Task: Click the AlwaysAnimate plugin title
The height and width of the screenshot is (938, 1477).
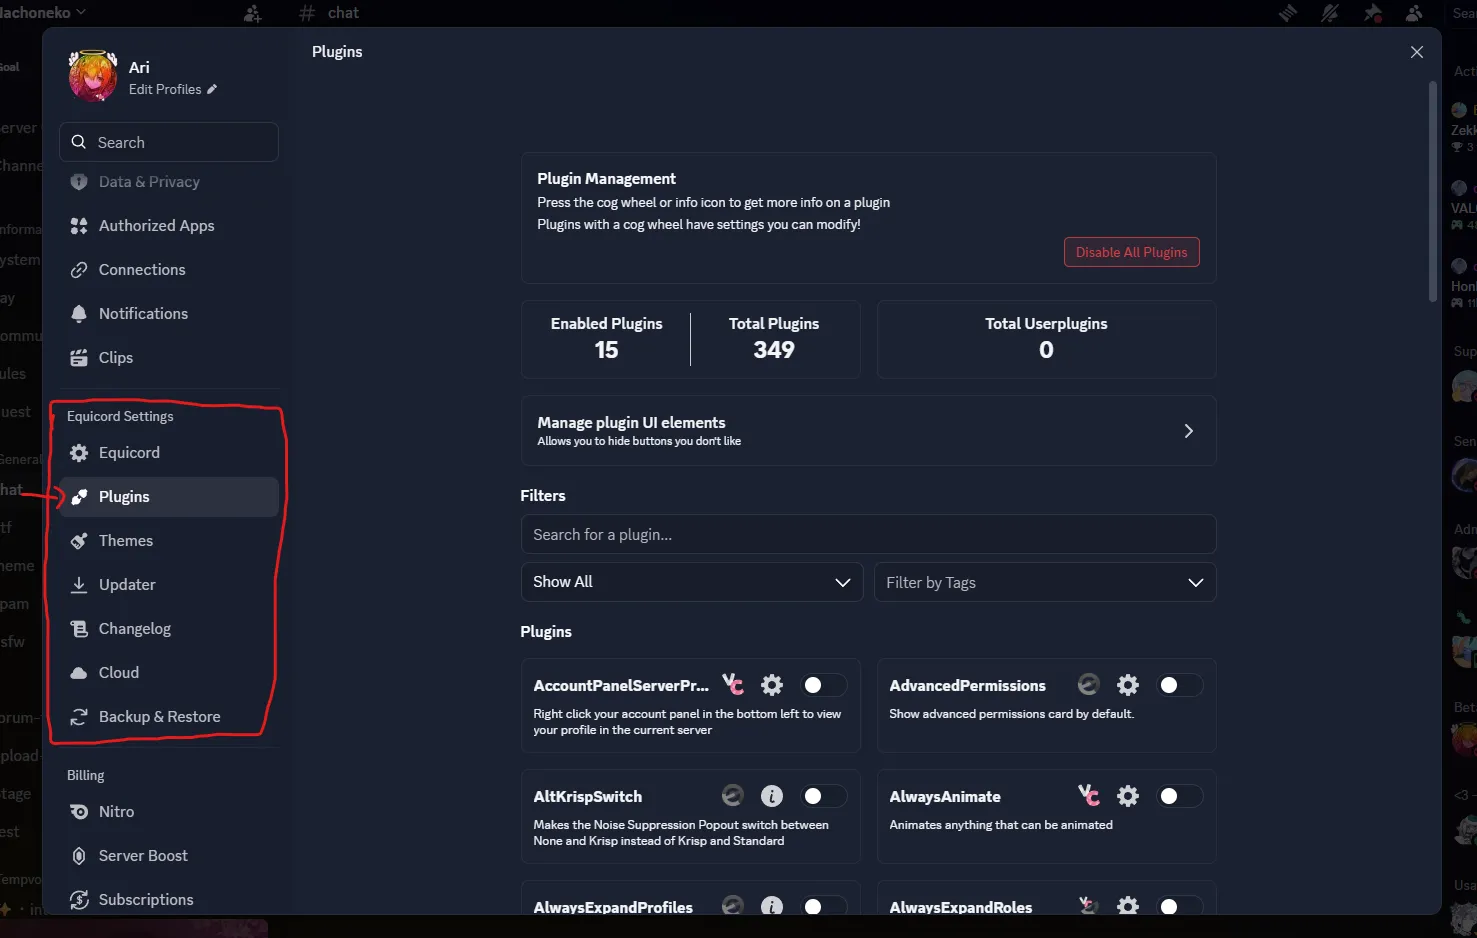Action: coord(945,797)
